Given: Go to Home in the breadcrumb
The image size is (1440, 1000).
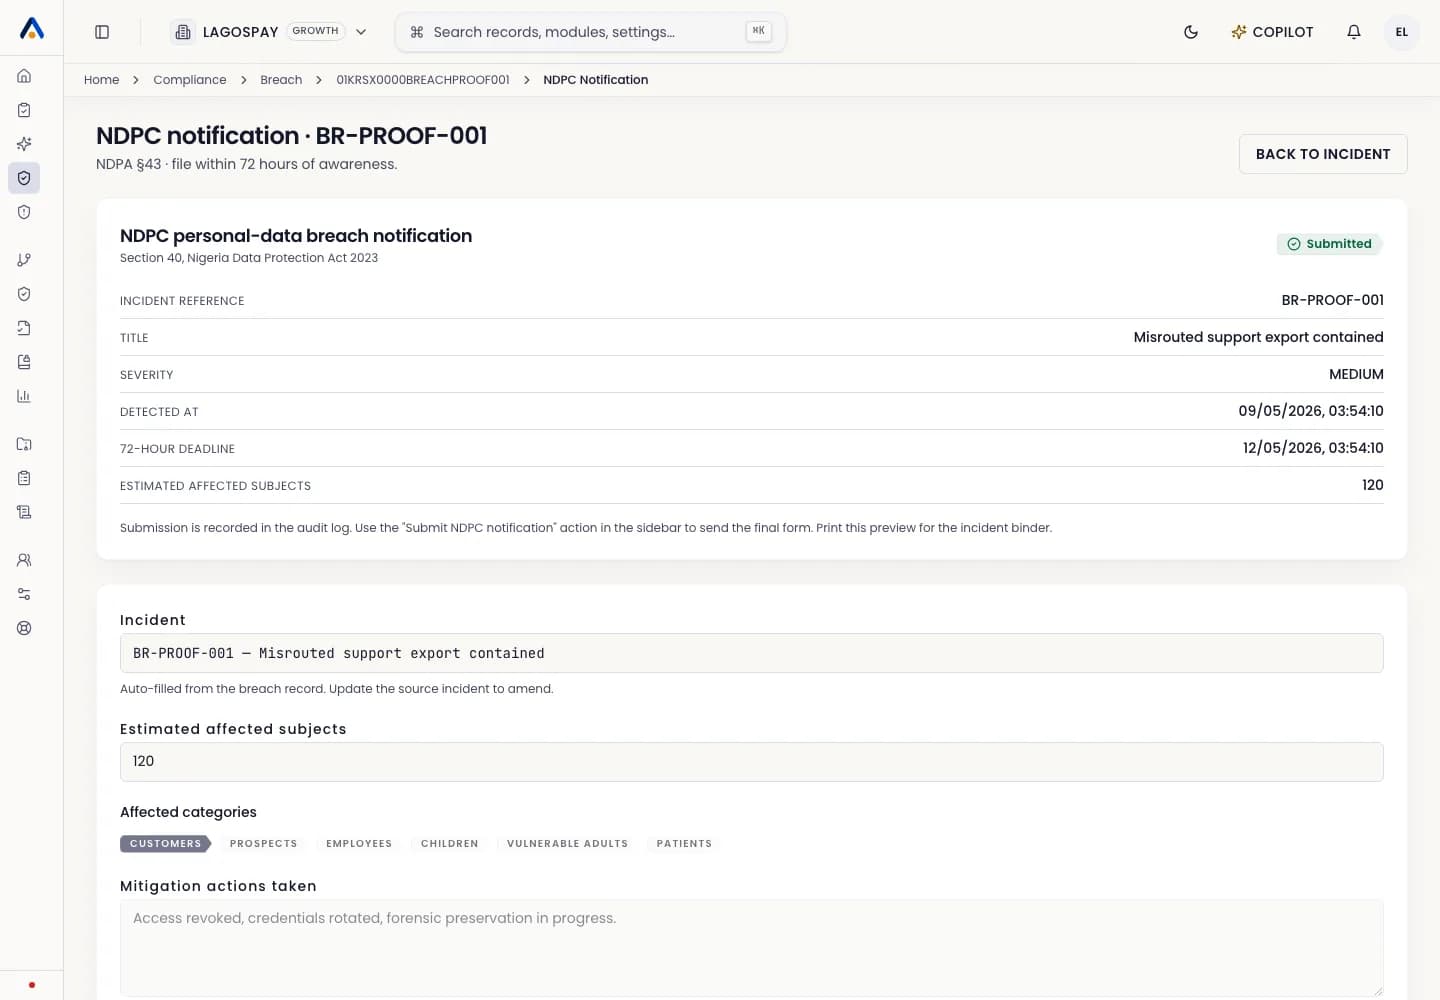Looking at the screenshot, I should pyautogui.click(x=101, y=80).
